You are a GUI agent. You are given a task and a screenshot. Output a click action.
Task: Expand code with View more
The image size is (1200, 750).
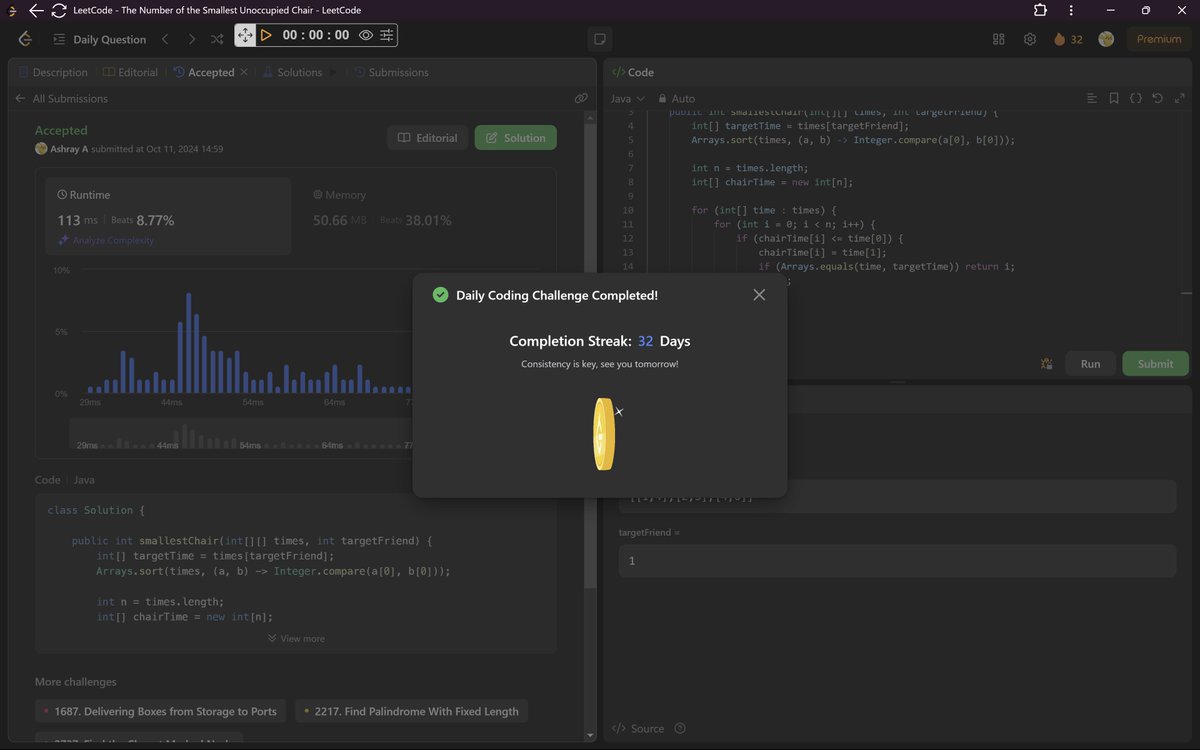tap(296, 638)
